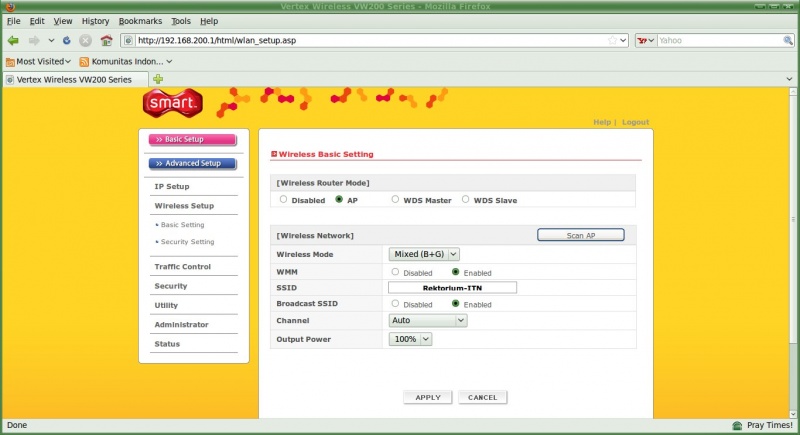Open the Tools menu
800x435 pixels.
180,21
